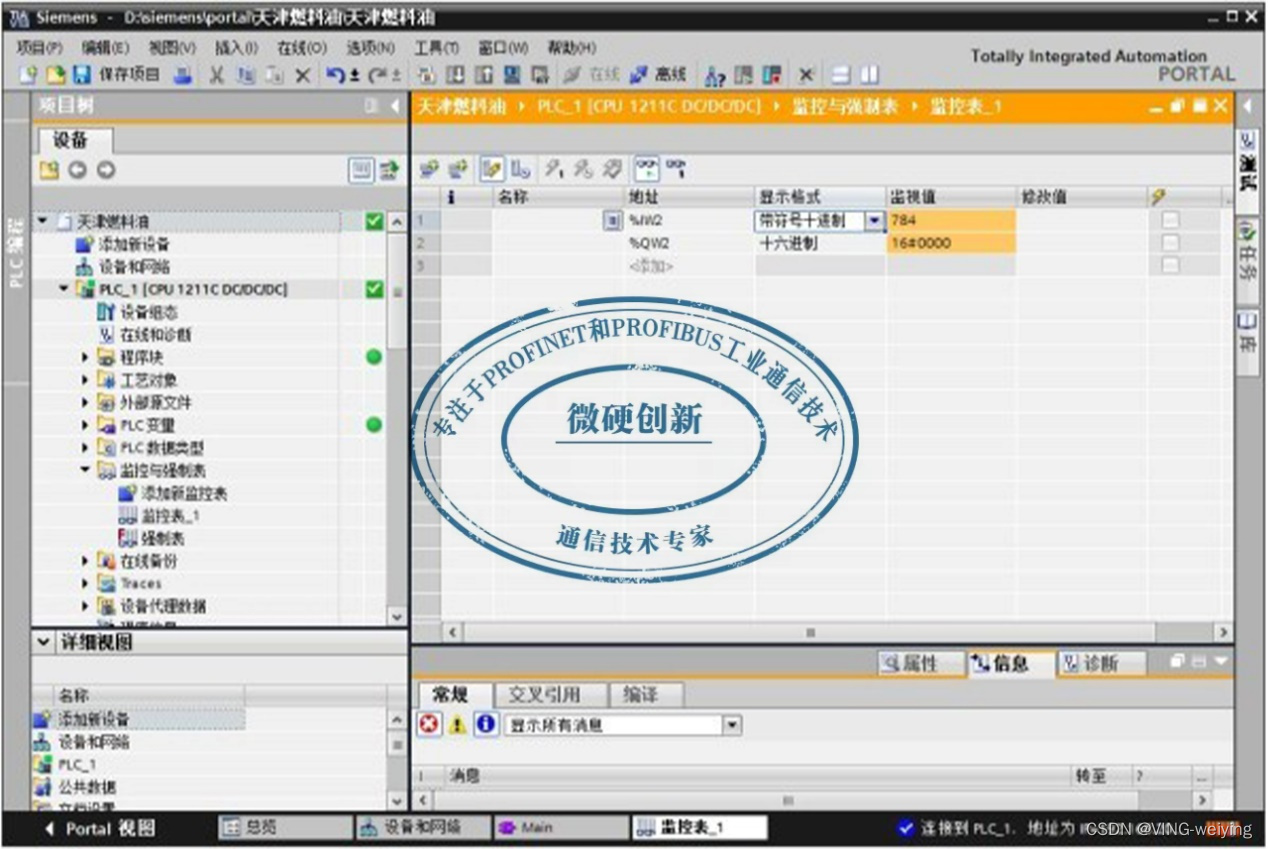Screen dimensions: 1268x849
Task: Toggle the information filter blue i icon
Action: click(x=486, y=724)
